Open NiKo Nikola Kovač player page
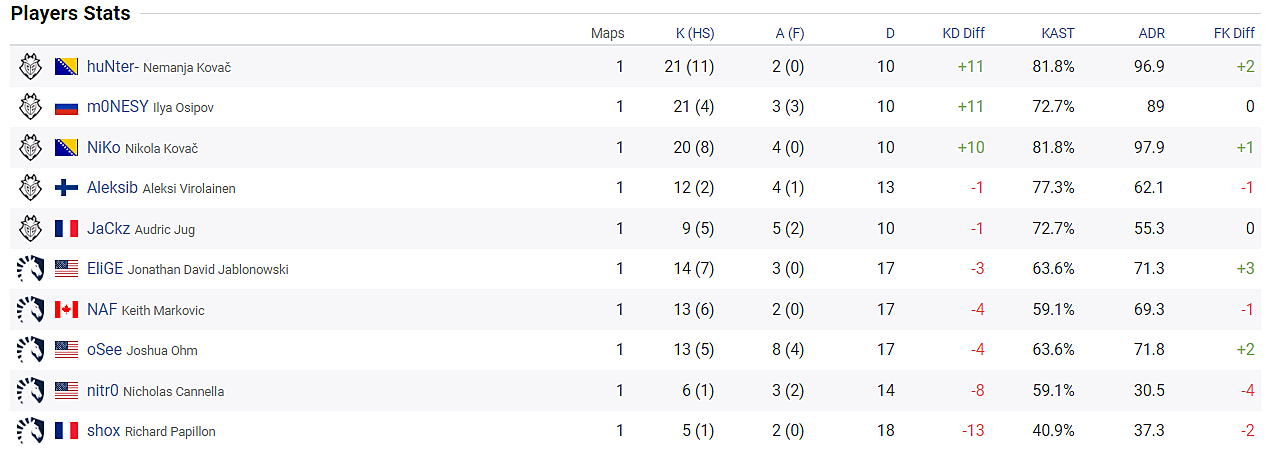This screenshot has width=1274, height=456. pyautogui.click(x=142, y=148)
